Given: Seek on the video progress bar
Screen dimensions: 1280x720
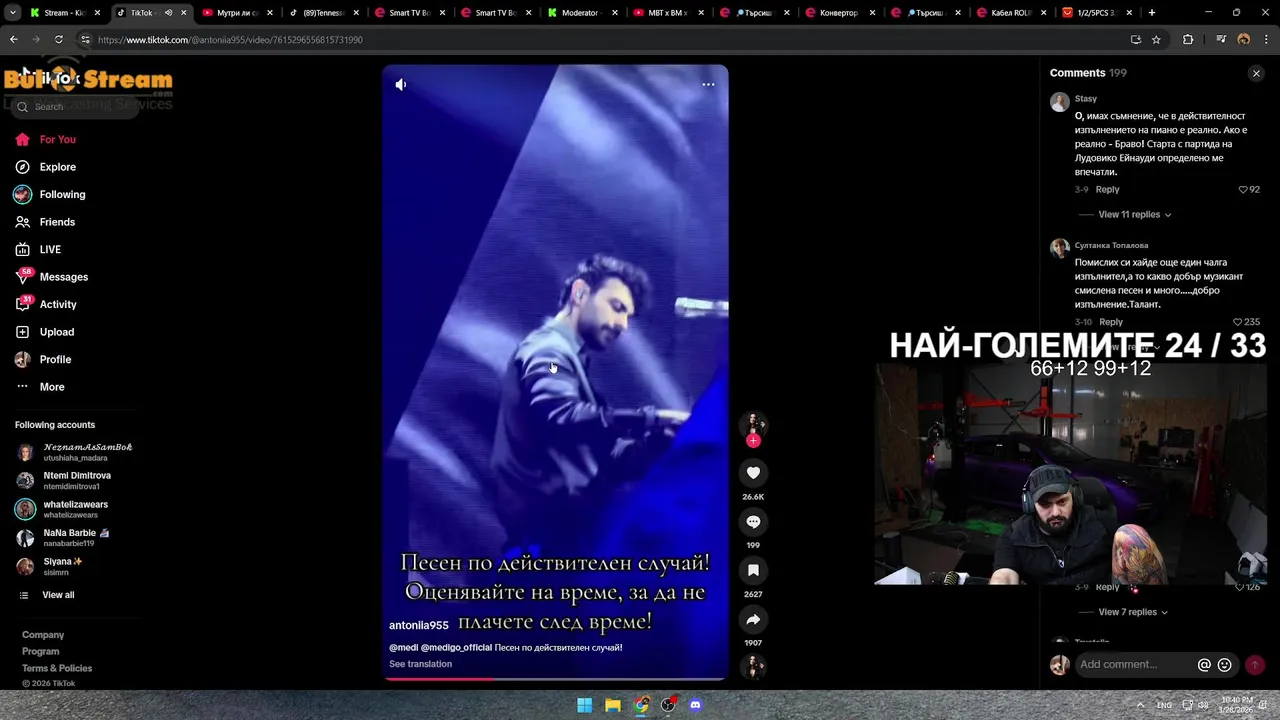Looking at the screenshot, I should (555, 679).
